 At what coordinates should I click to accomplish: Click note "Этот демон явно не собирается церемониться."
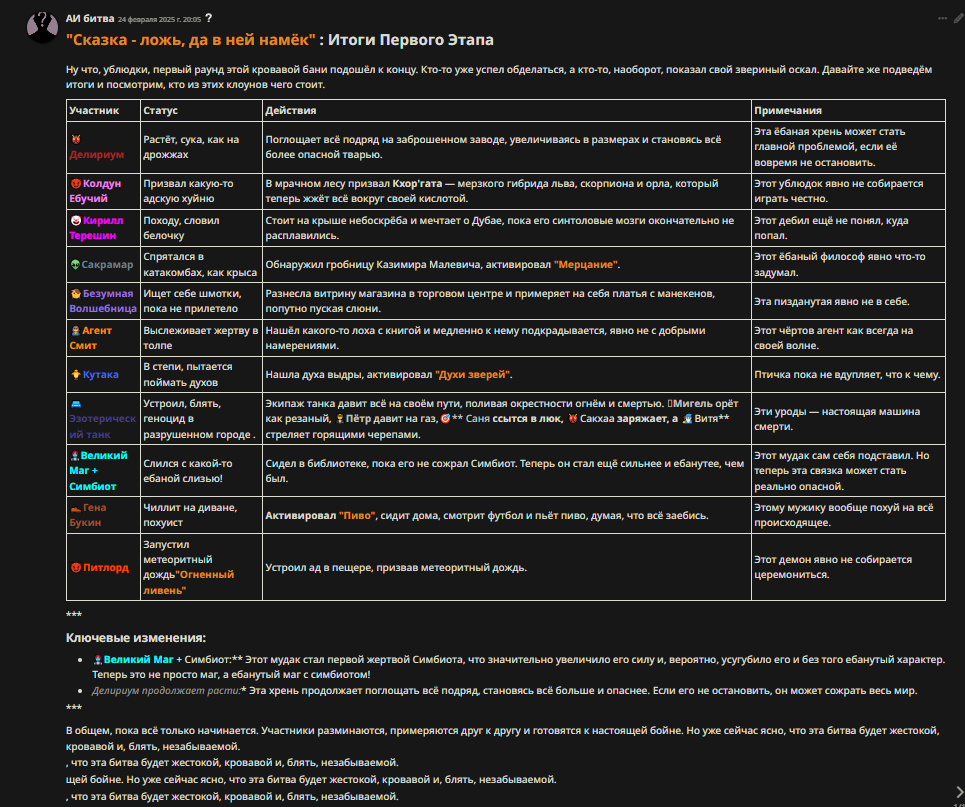click(x=833, y=567)
